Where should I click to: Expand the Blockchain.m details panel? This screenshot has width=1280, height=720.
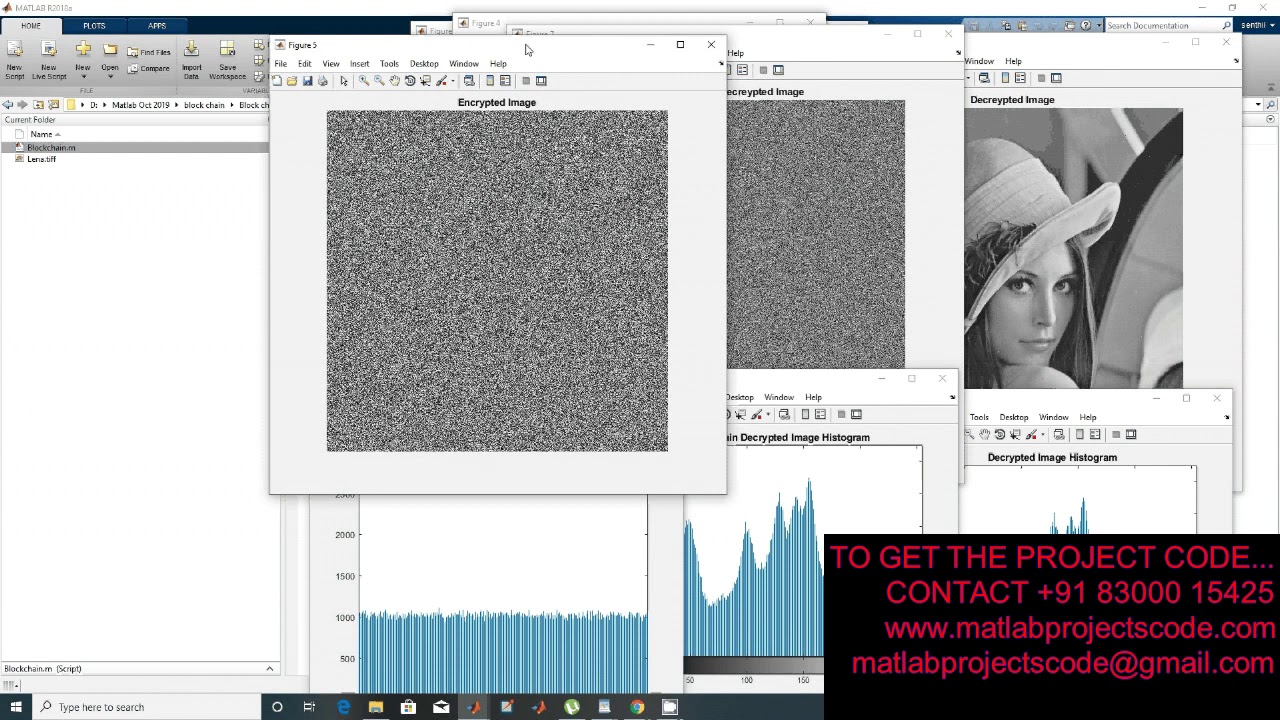pyautogui.click(x=269, y=668)
